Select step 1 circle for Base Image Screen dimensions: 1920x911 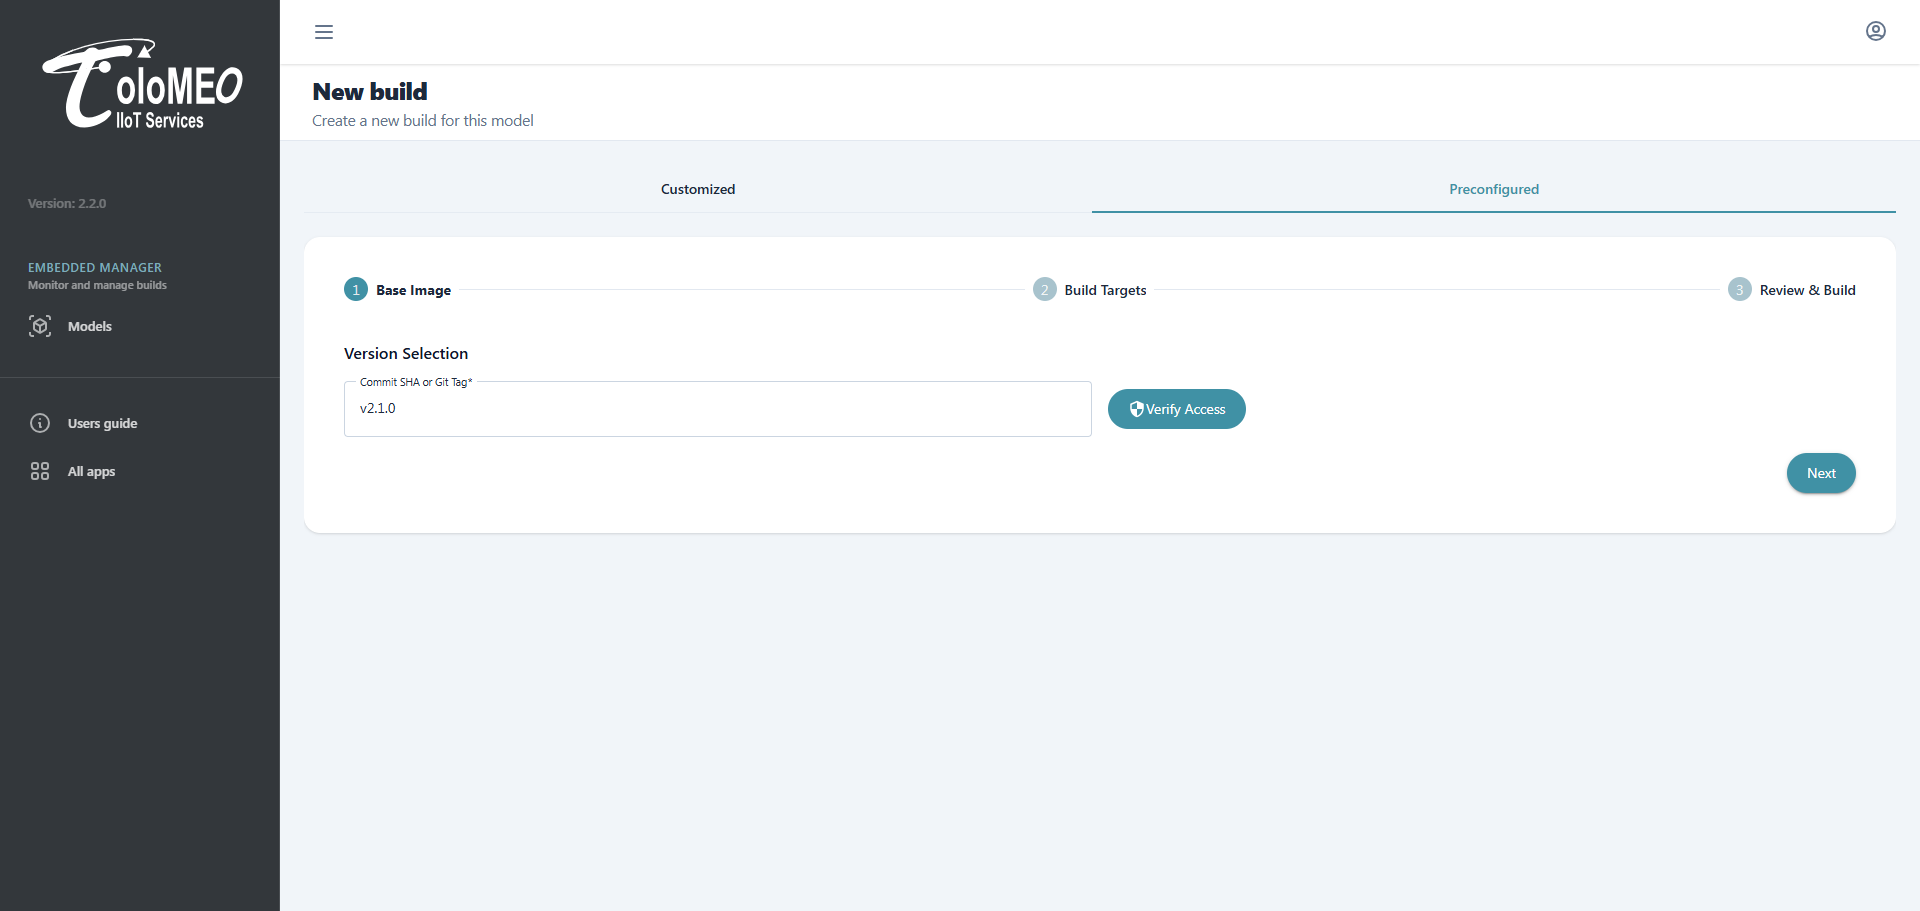[356, 290]
